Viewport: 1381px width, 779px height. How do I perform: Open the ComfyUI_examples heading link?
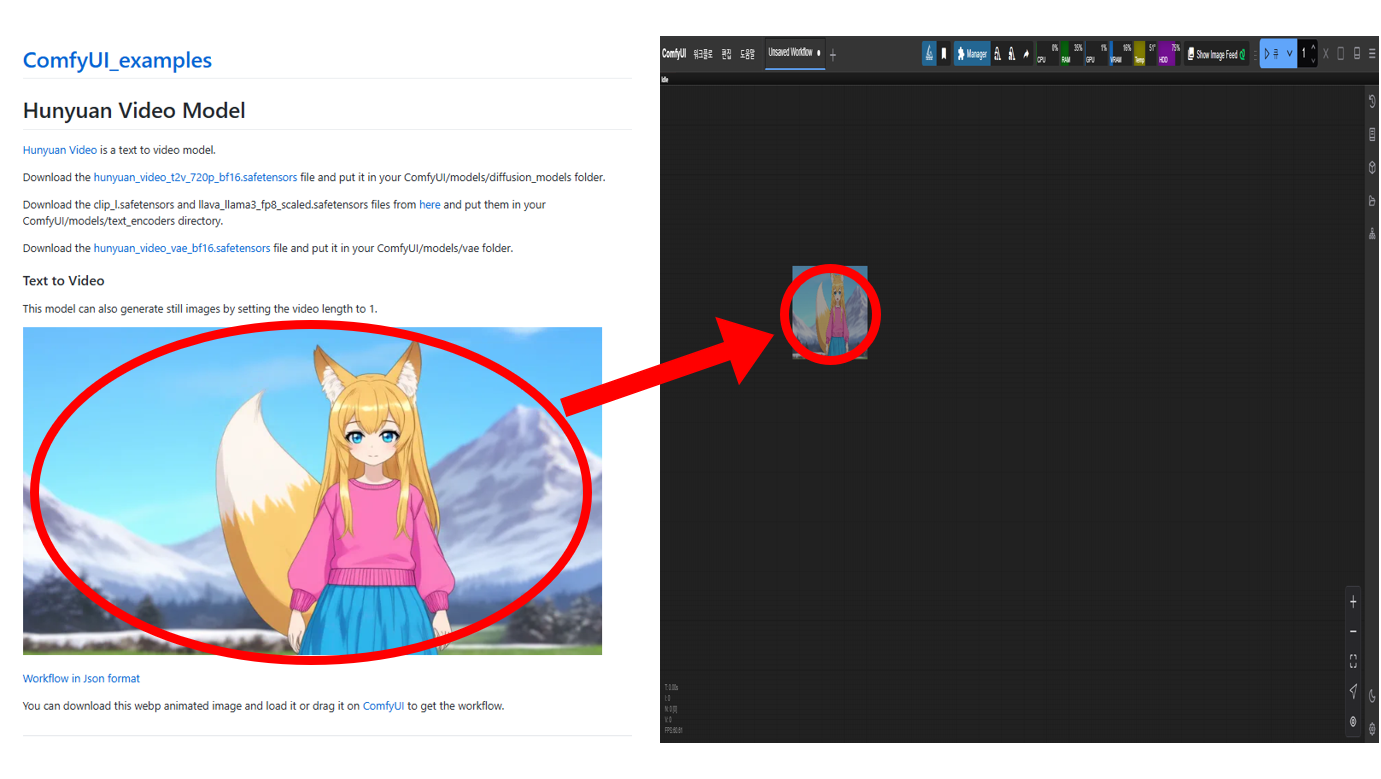point(117,60)
